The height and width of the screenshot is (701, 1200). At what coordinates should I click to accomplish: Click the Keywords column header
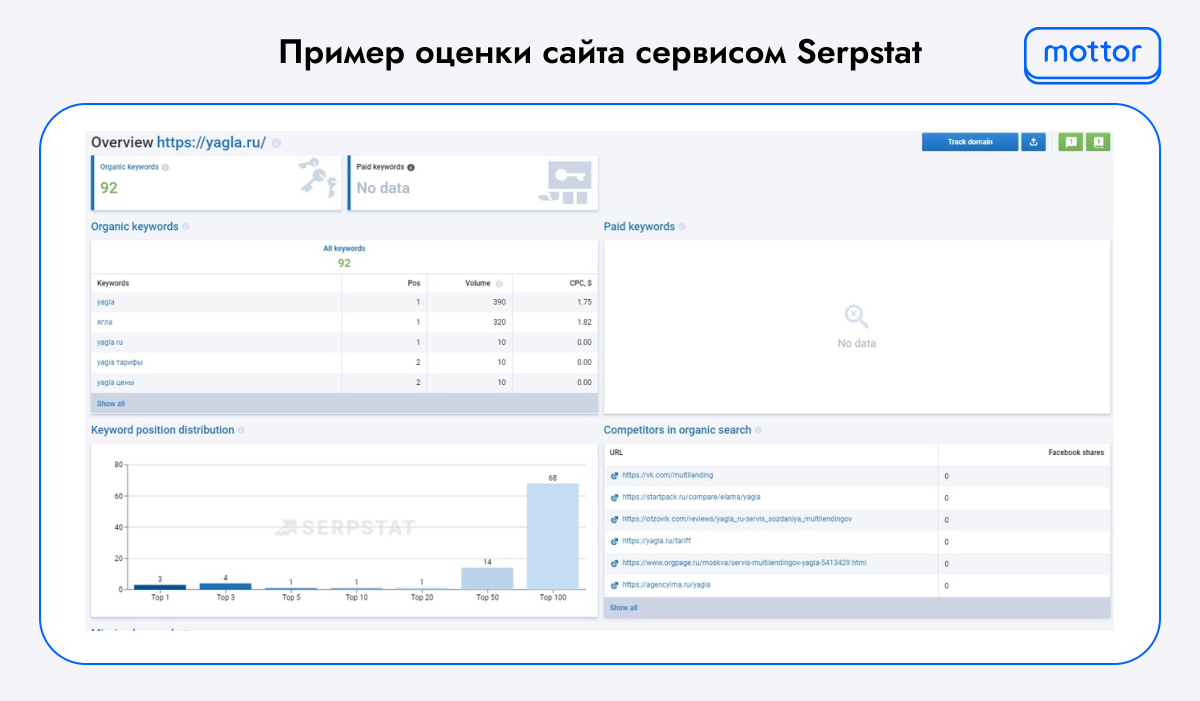pyautogui.click(x=113, y=284)
